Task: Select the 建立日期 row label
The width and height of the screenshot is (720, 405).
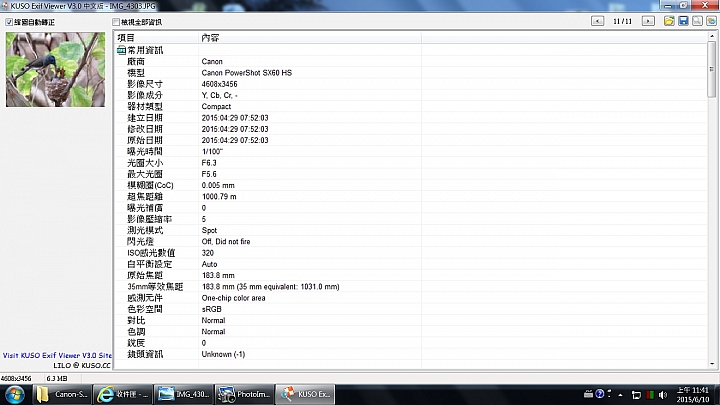Action: pyautogui.click(x=145, y=118)
